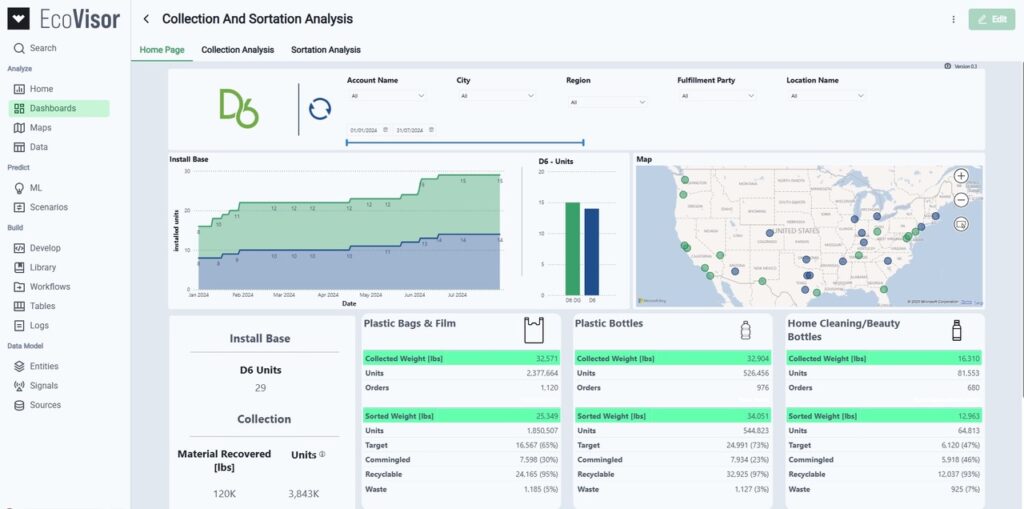The width and height of the screenshot is (1024, 509).
Task: Open ML under the Predict section
Action: pyautogui.click(x=36, y=187)
